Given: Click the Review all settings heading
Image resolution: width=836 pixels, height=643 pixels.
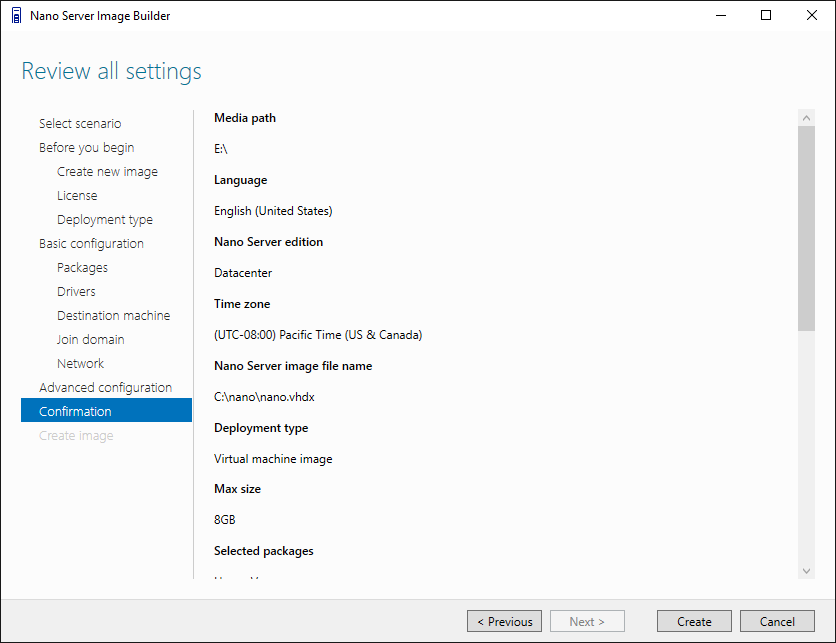Looking at the screenshot, I should coord(111,71).
